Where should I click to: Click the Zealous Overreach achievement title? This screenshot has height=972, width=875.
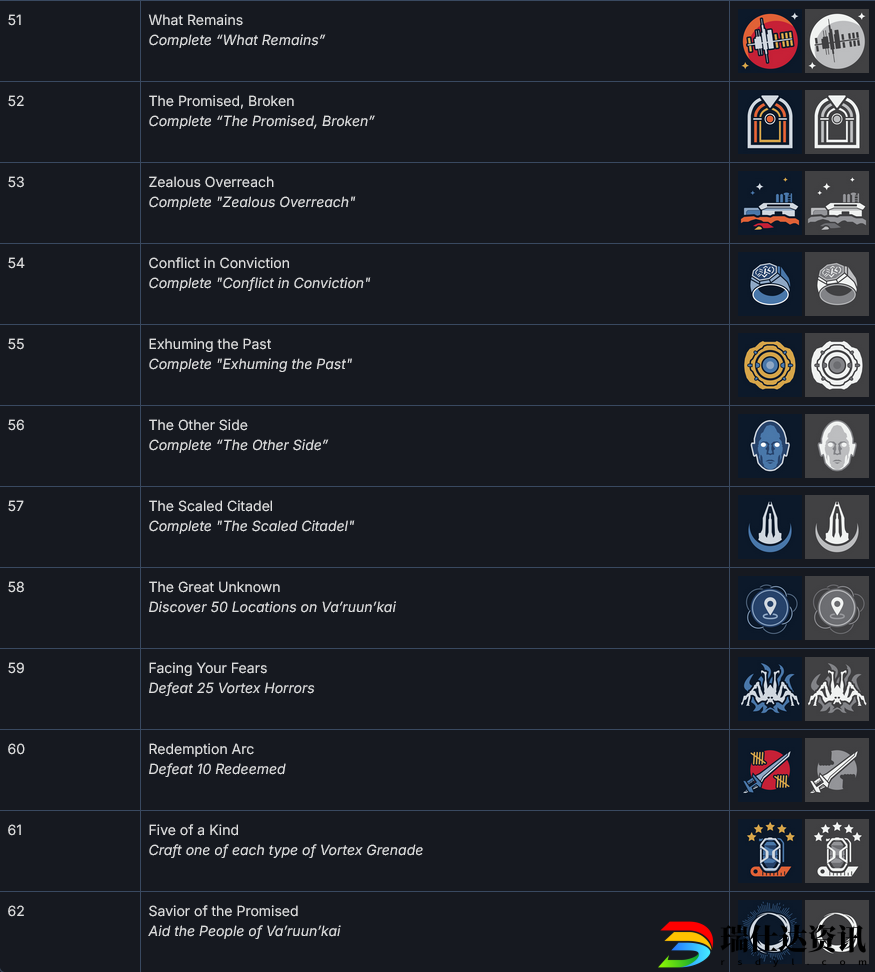211,182
